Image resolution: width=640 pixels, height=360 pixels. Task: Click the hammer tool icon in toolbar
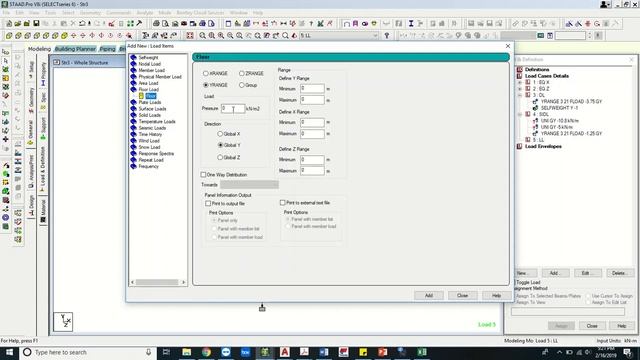click(139, 24)
